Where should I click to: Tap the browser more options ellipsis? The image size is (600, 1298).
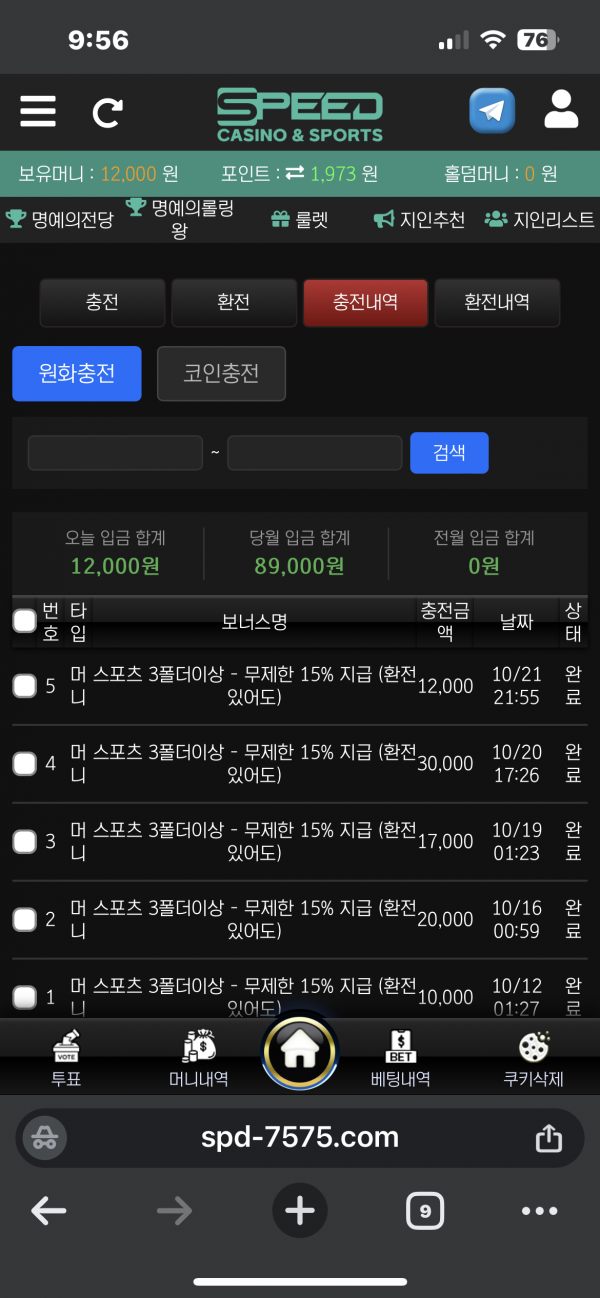[540, 1212]
